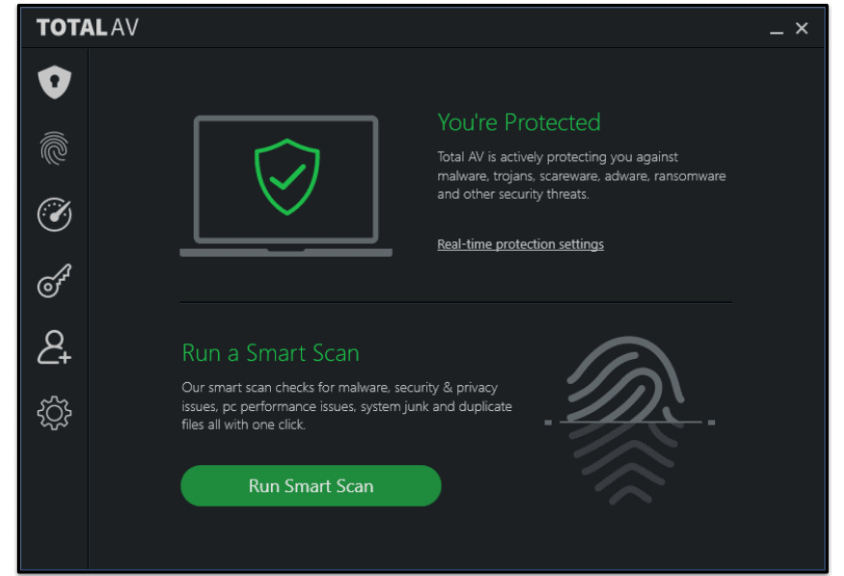Click the "You're Protected" status heading

pyautogui.click(x=519, y=122)
